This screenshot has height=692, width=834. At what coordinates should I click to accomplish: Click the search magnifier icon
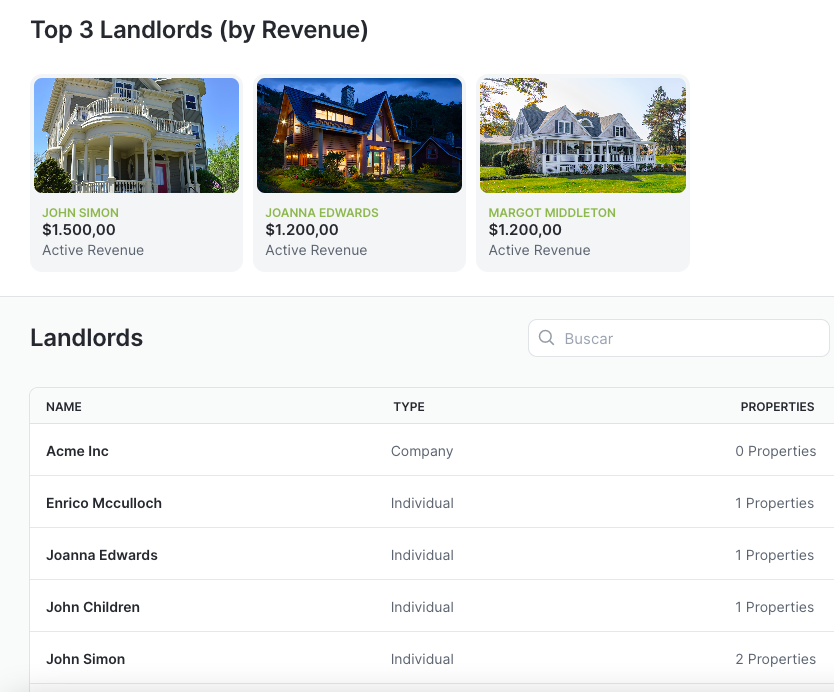pos(546,338)
